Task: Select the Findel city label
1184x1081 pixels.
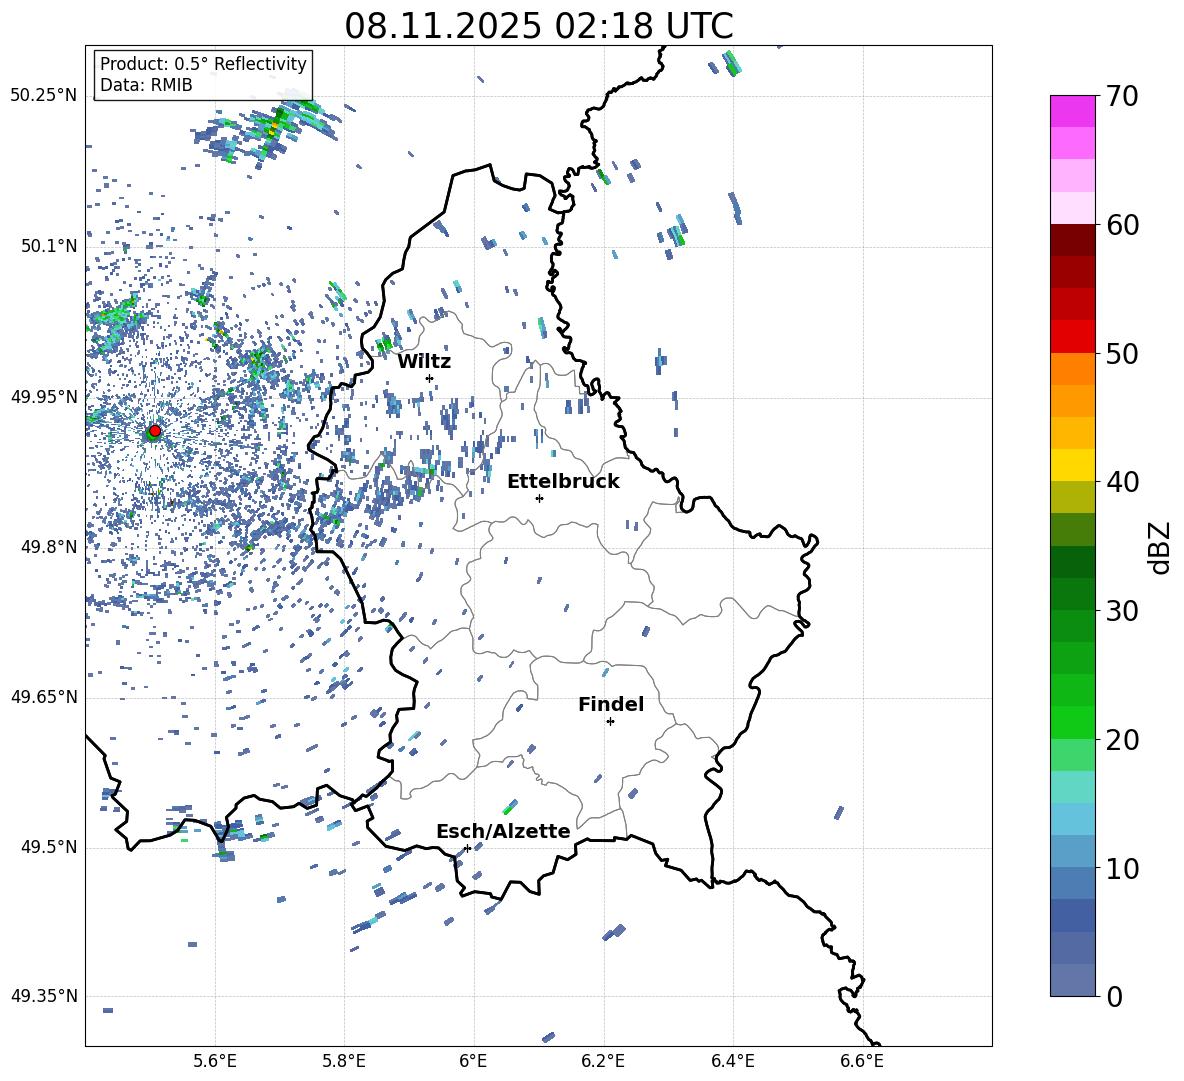Action: coord(611,704)
